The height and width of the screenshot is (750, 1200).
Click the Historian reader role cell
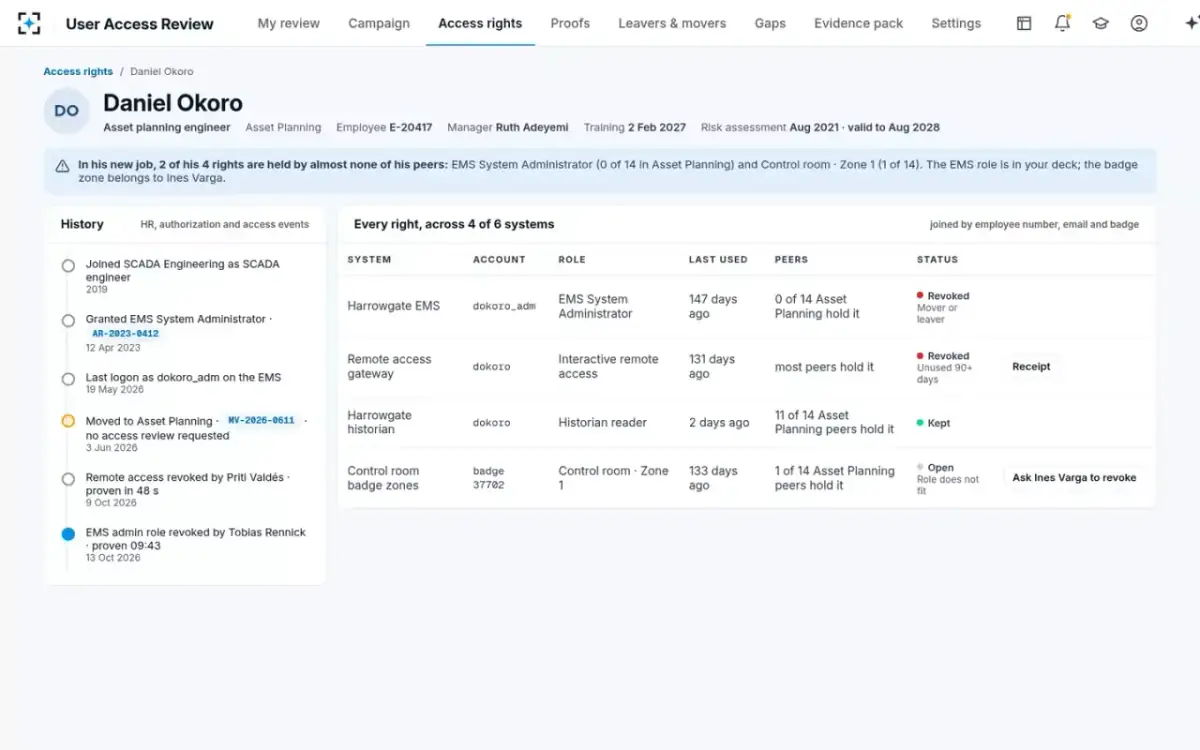tap(602, 423)
